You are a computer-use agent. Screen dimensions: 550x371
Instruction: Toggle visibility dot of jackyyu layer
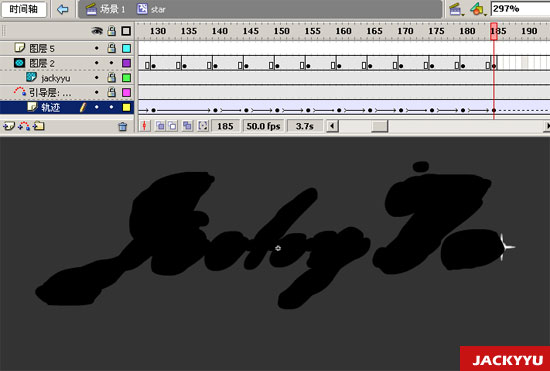pos(97,77)
